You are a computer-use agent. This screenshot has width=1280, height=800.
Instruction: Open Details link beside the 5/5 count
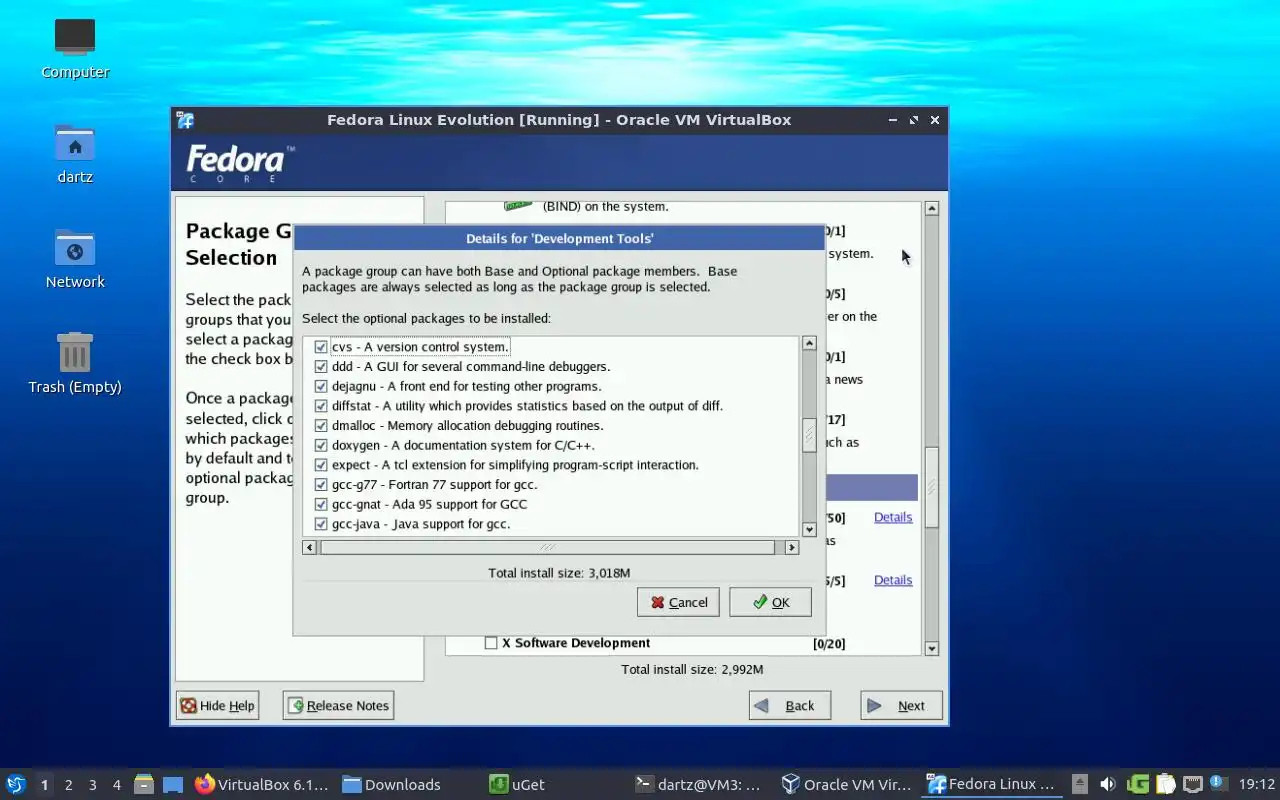(x=893, y=580)
